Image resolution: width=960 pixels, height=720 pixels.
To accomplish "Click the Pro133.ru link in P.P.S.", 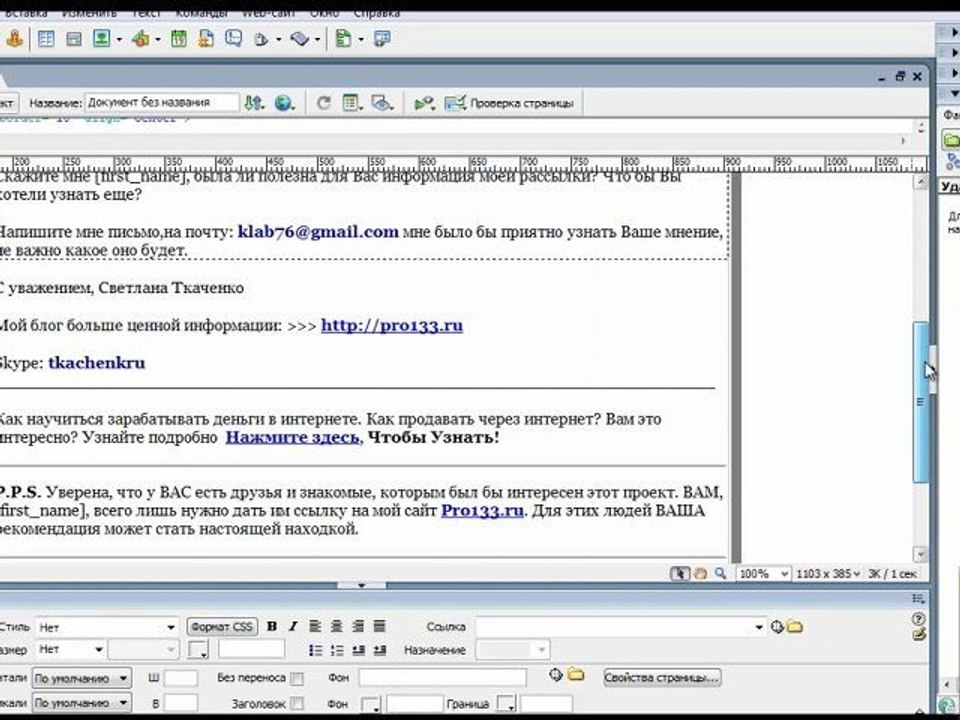I will click(482, 511).
